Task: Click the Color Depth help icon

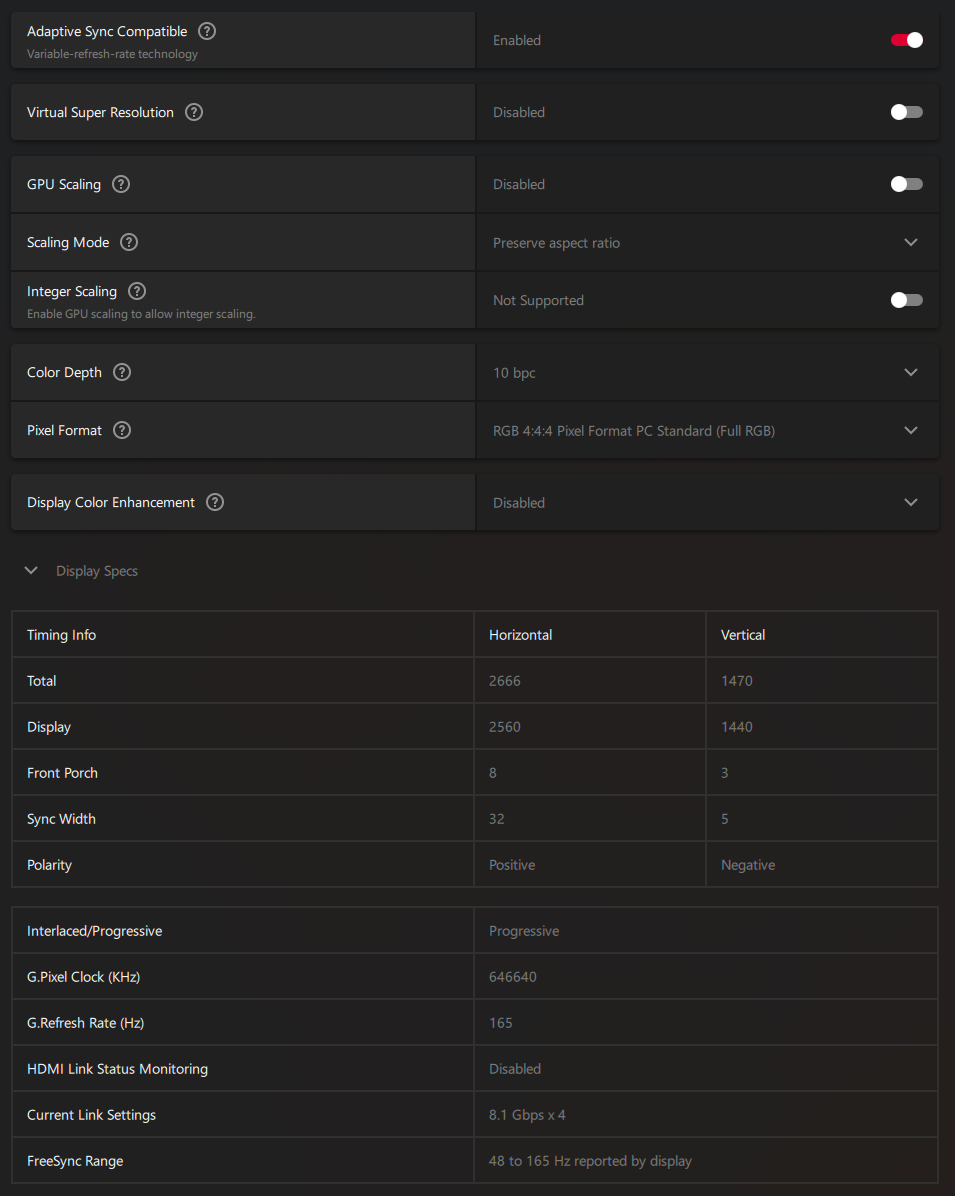Action: 122,372
